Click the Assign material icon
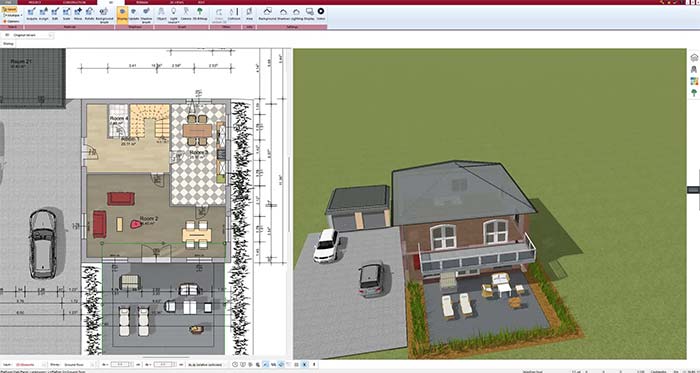This screenshot has height=373, width=700. (x=43, y=14)
